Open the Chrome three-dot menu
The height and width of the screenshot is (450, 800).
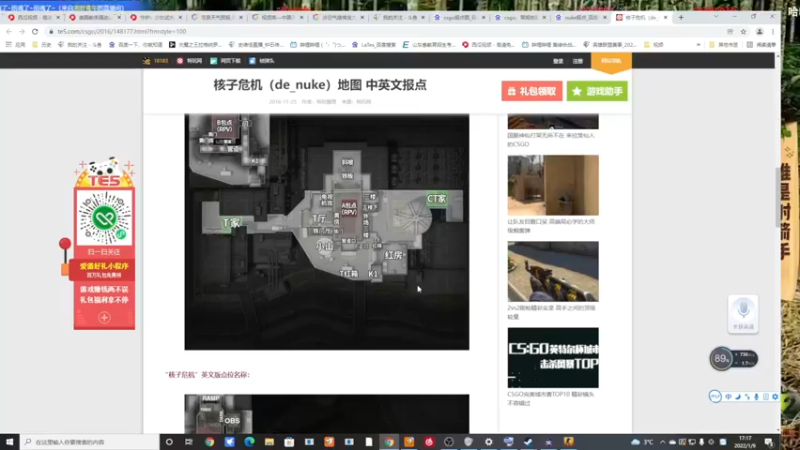click(x=773, y=32)
